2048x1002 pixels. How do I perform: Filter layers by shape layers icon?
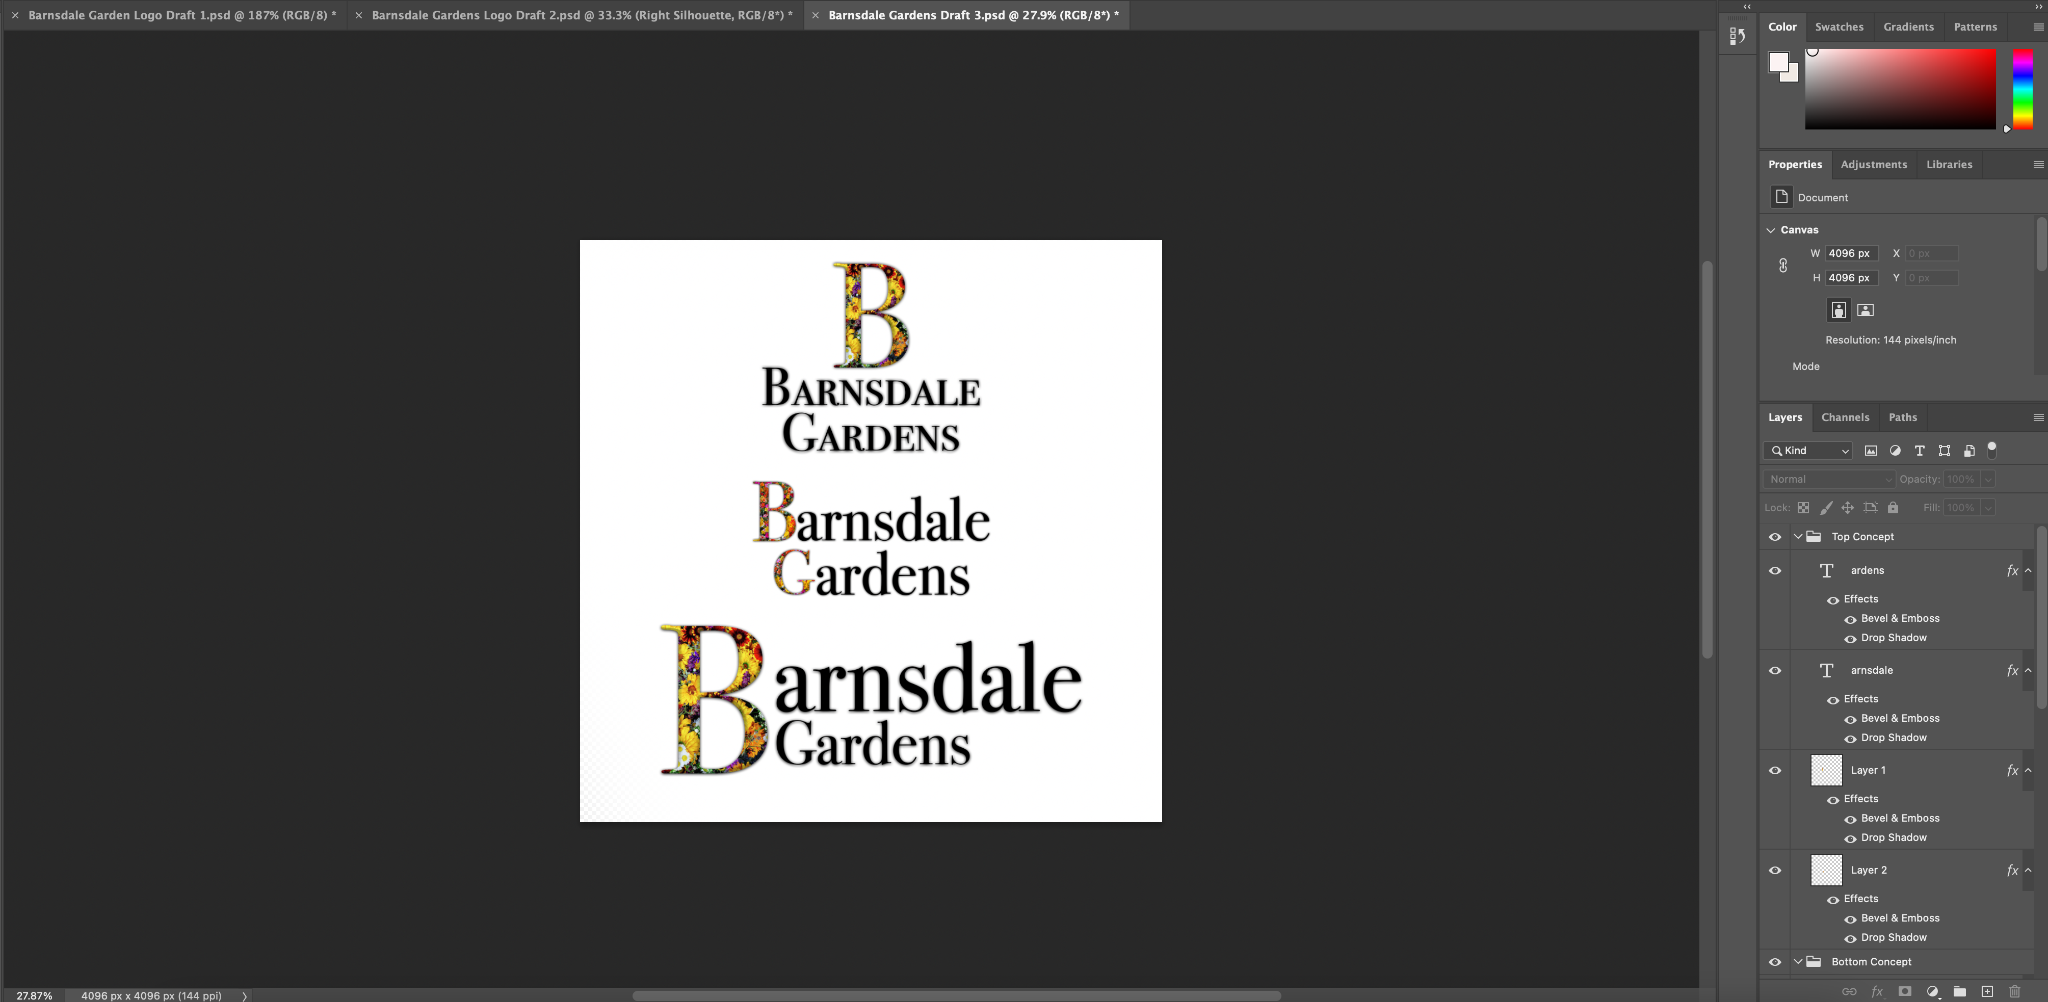tap(1944, 451)
